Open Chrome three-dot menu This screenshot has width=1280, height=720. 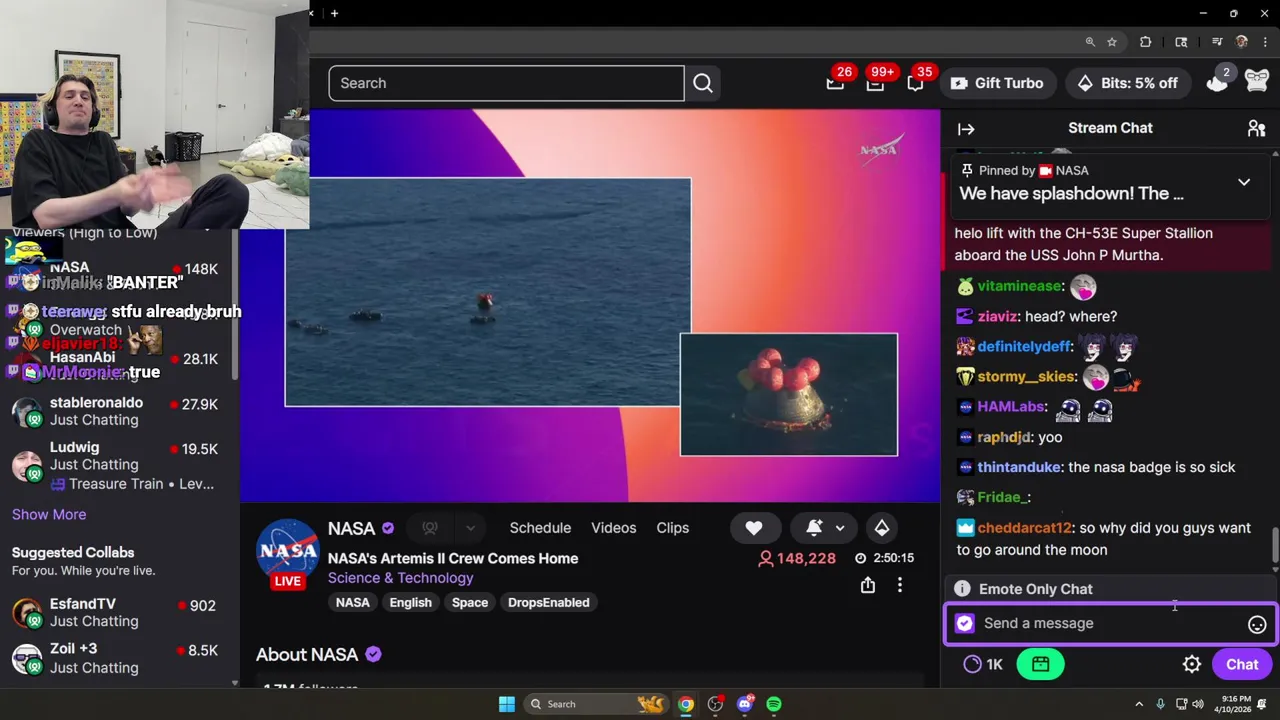[1265, 42]
